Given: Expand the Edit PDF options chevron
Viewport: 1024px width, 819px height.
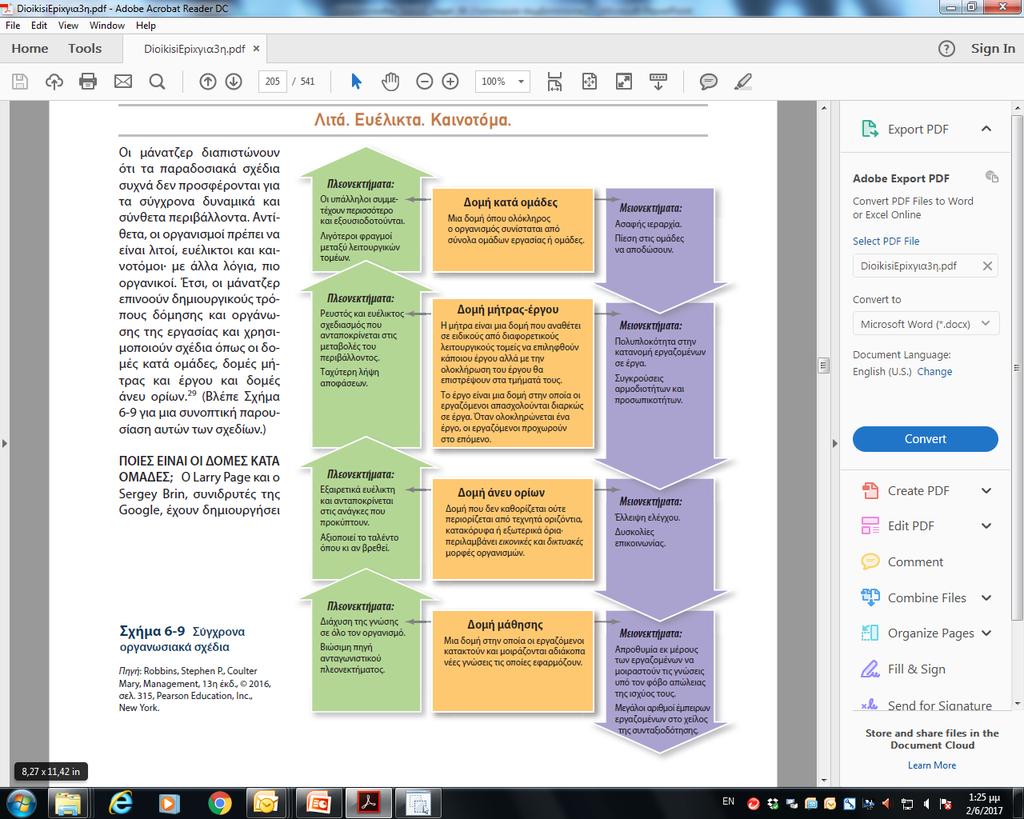Looking at the screenshot, I should (x=986, y=526).
